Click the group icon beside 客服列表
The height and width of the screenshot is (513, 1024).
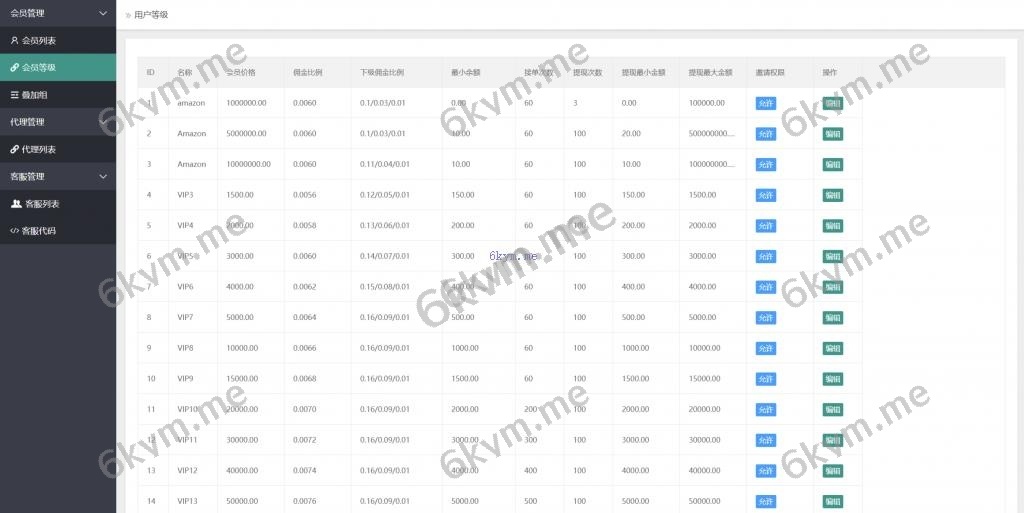click(x=16, y=204)
